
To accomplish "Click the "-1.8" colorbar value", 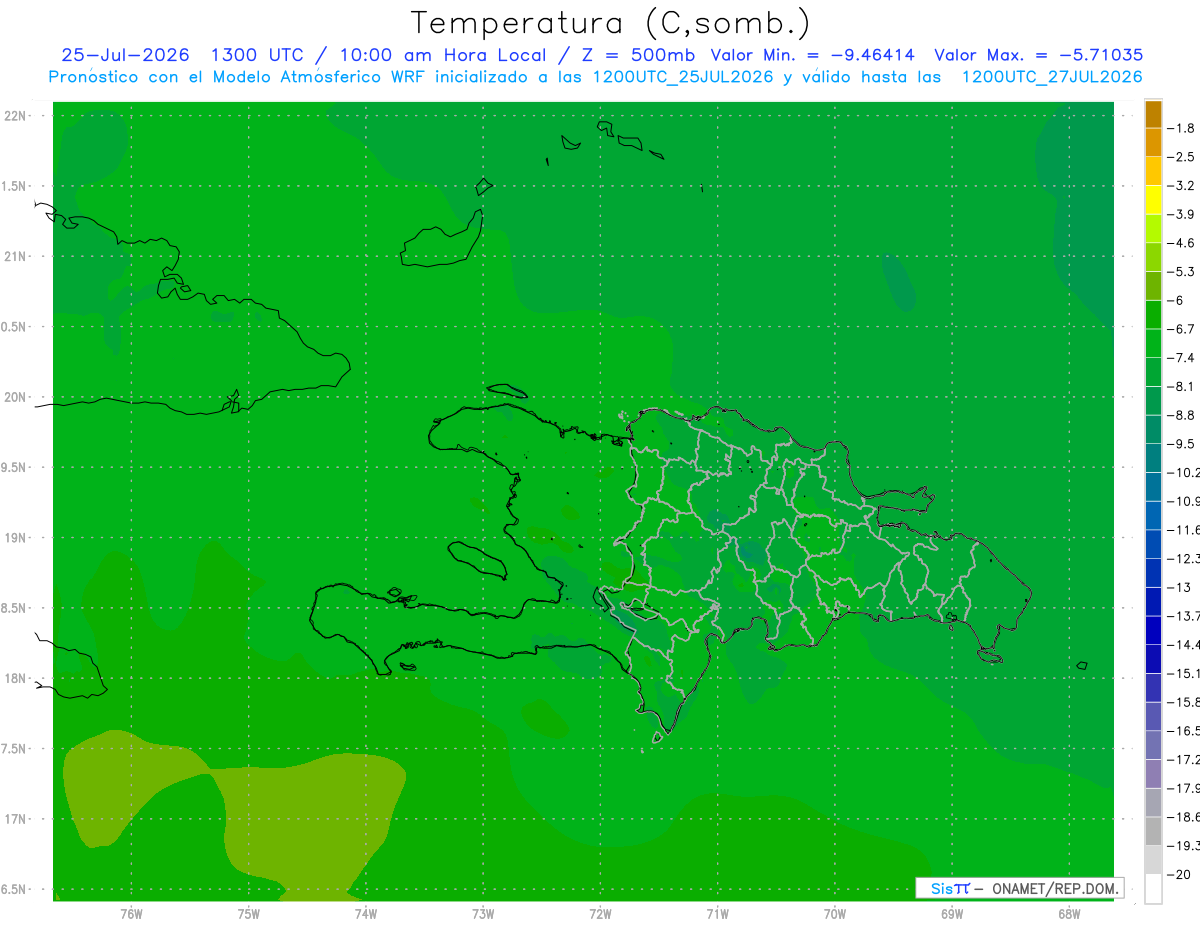I will (x=1181, y=128).
